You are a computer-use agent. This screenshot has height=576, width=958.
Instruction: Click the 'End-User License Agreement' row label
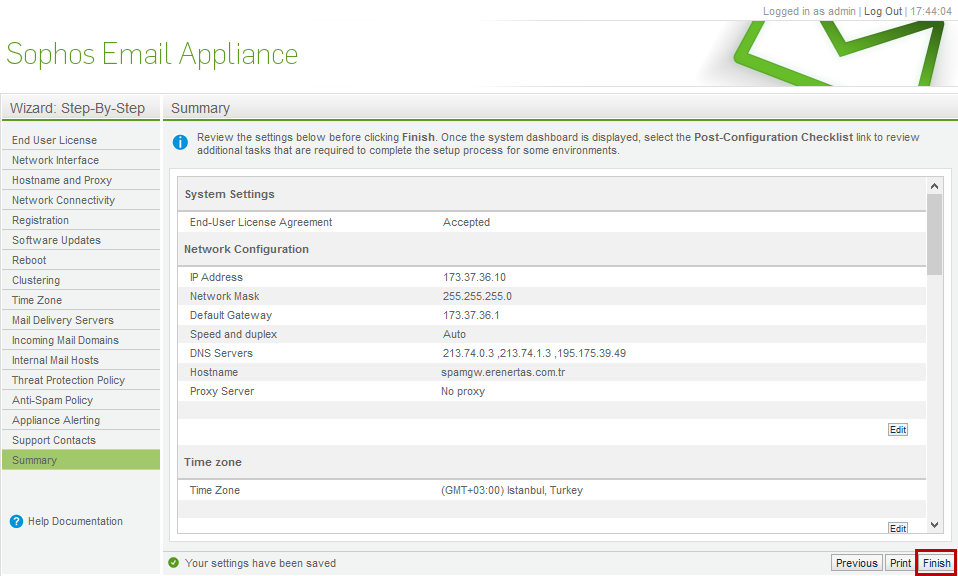tap(261, 222)
